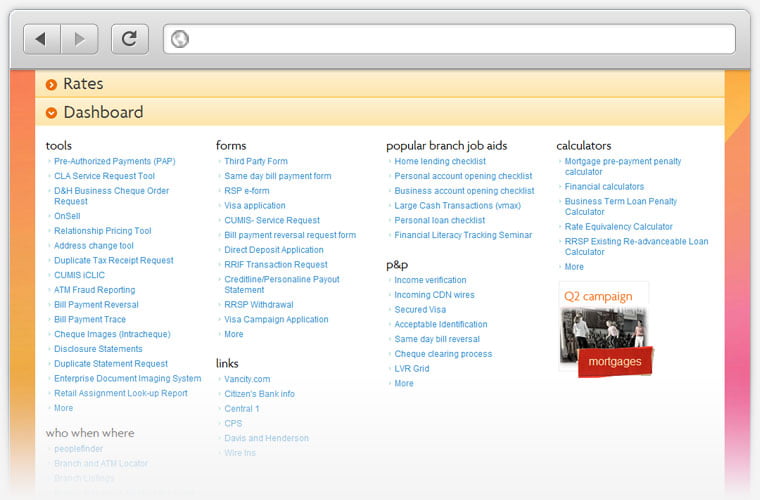
Task: Open RRSP Existing Re-advanceable Loan Calculator
Action: [x=636, y=247]
